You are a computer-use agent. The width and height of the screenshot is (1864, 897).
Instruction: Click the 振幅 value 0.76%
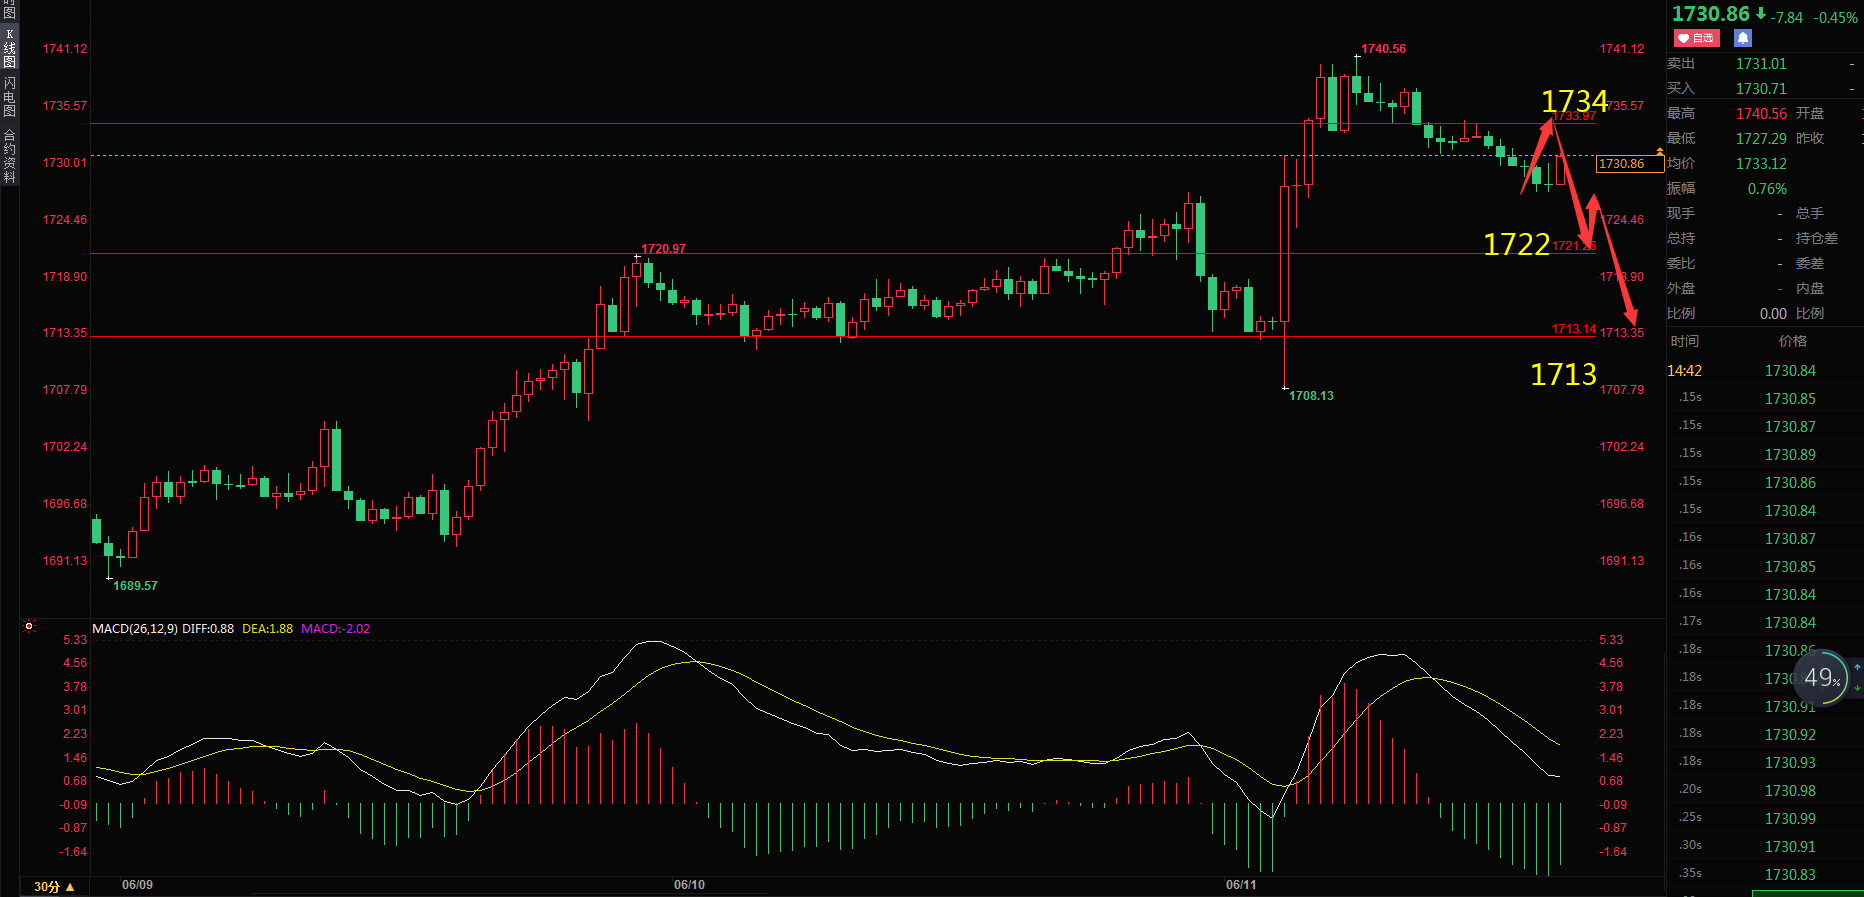point(1767,189)
